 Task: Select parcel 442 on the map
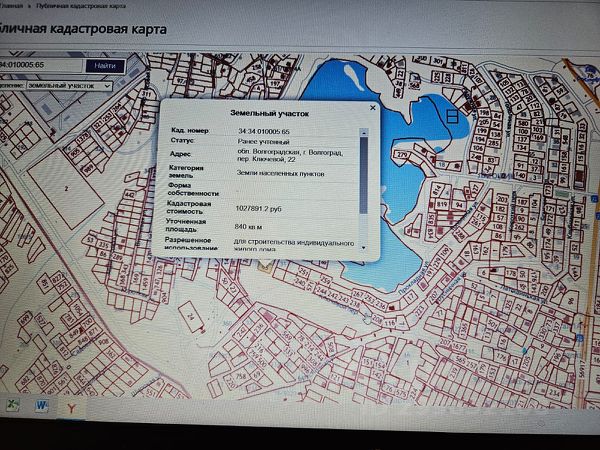(x=130, y=195)
